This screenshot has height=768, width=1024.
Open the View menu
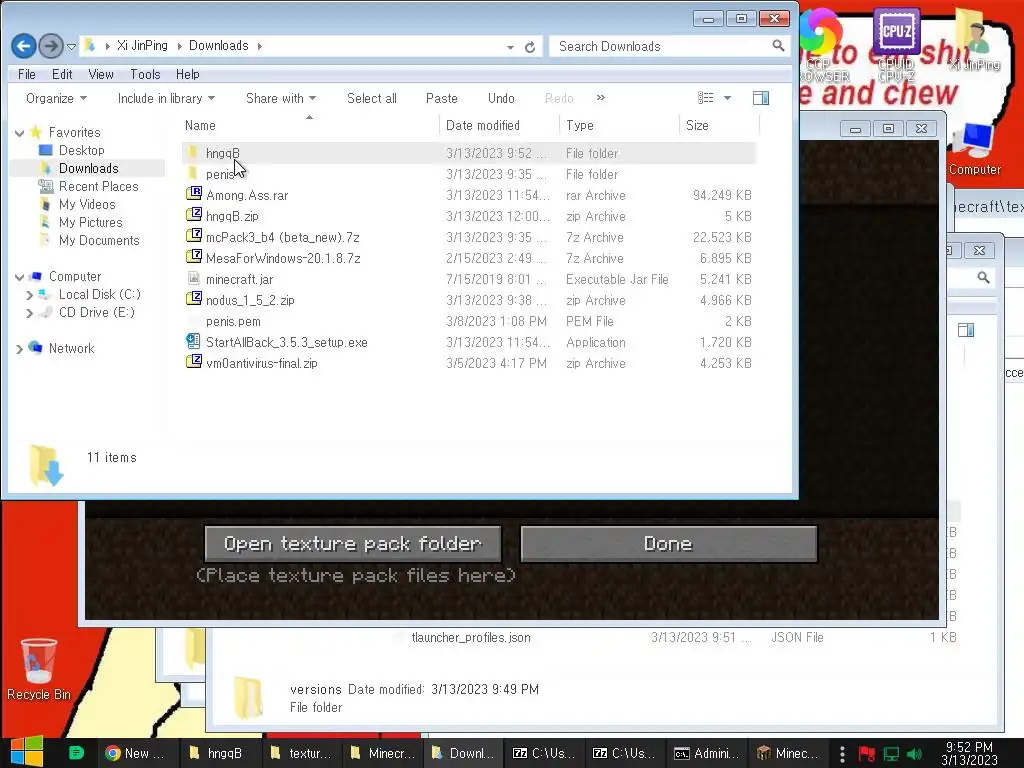click(101, 74)
